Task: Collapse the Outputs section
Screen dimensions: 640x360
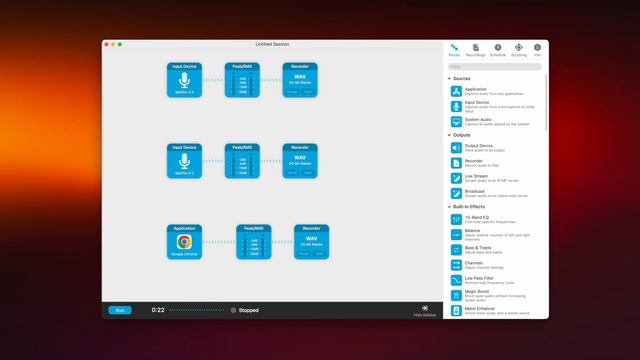Action: coord(449,135)
